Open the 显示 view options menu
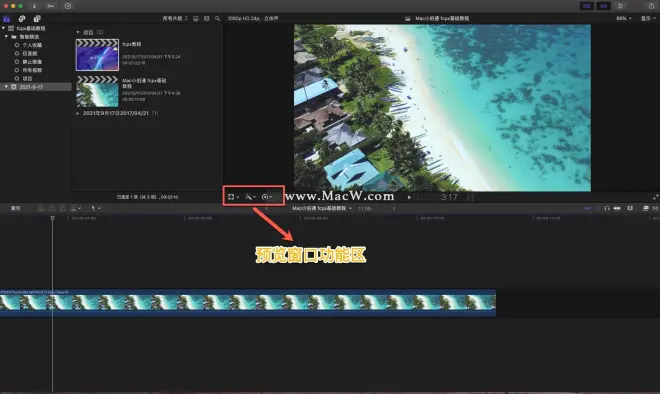This screenshot has height=394, width=660. 647,19
